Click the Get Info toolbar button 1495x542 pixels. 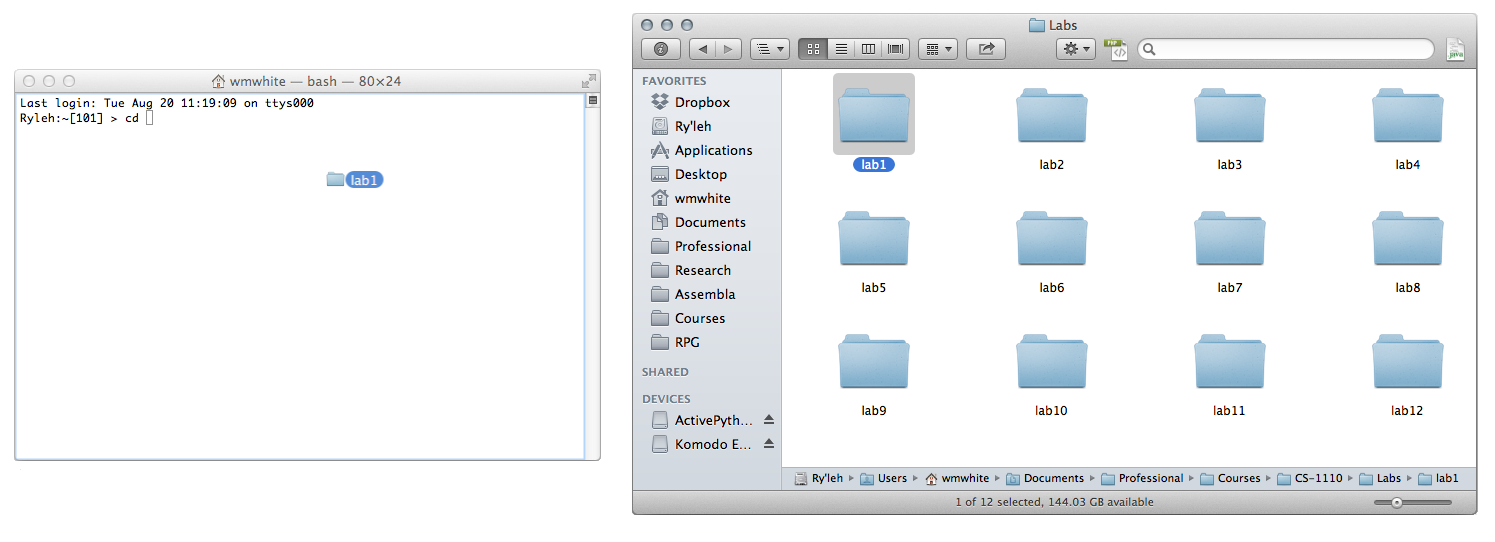(x=660, y=48)
